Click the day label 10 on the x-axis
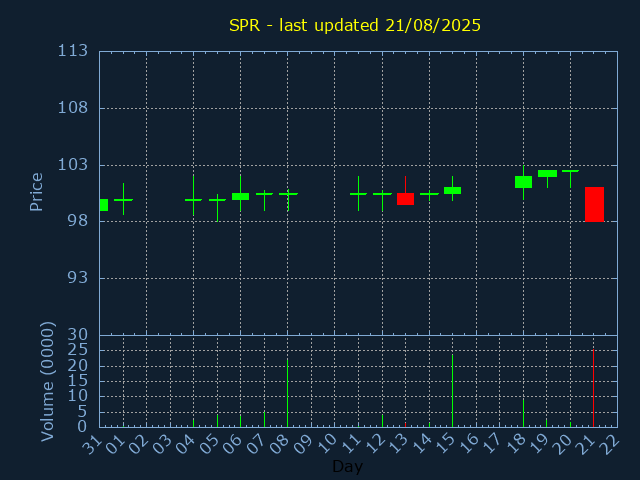Image resolution: width=640 pixels, height=480 pixels. [328, 444]
